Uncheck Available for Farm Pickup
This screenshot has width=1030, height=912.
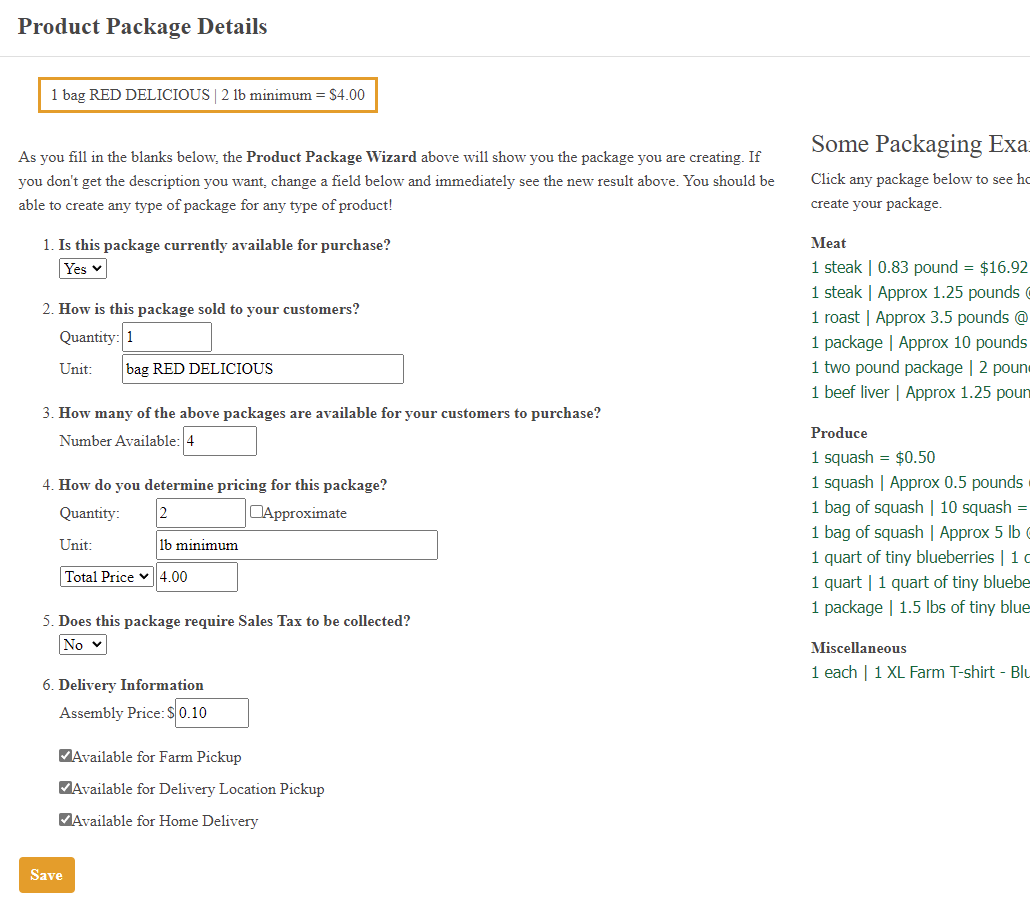click(66, 756)
